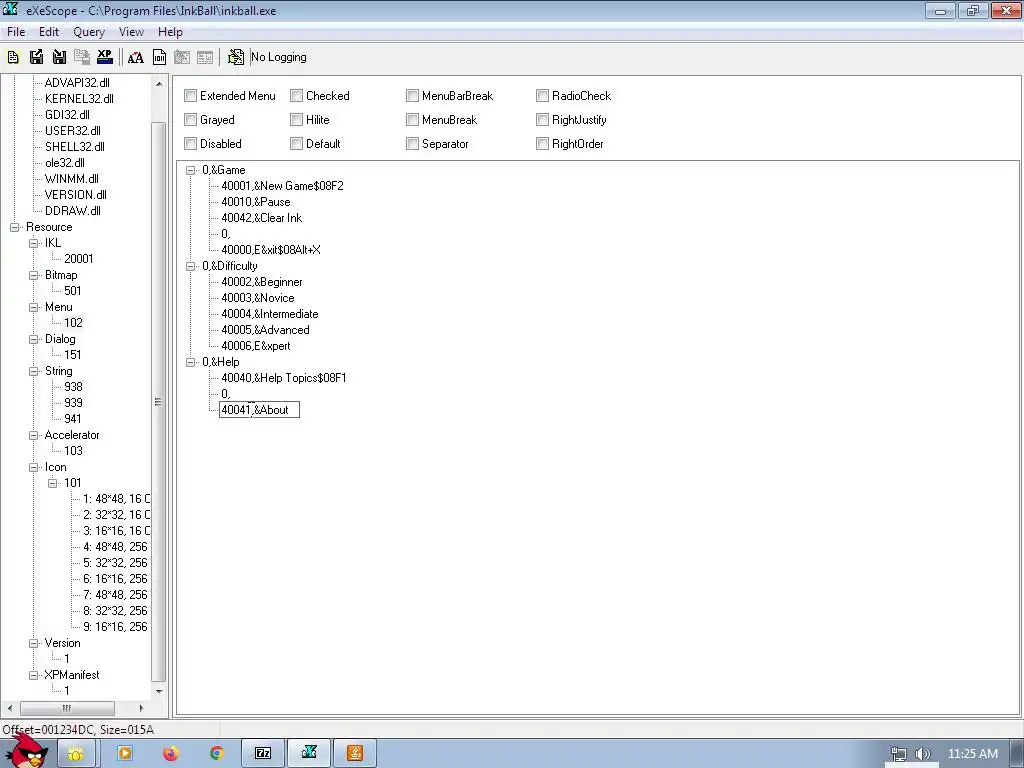The height and width of the screenshot is (768, 1024).
Task: Open the Help menu
Action: (x=170, y=32)
